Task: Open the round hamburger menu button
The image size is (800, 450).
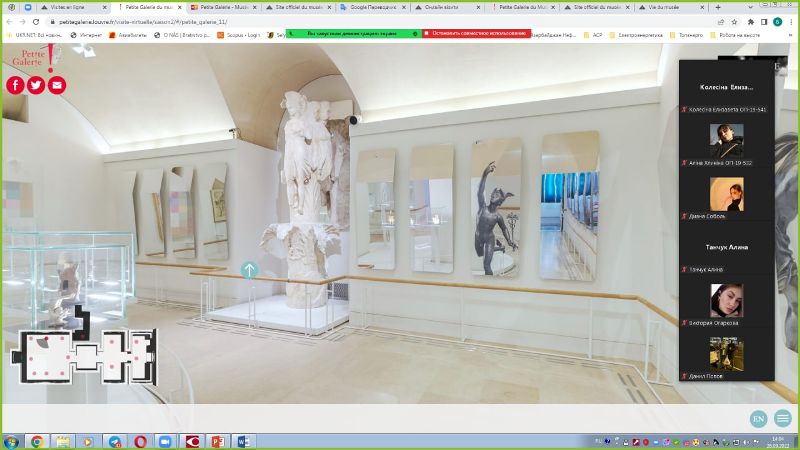Action: point(782,418)
